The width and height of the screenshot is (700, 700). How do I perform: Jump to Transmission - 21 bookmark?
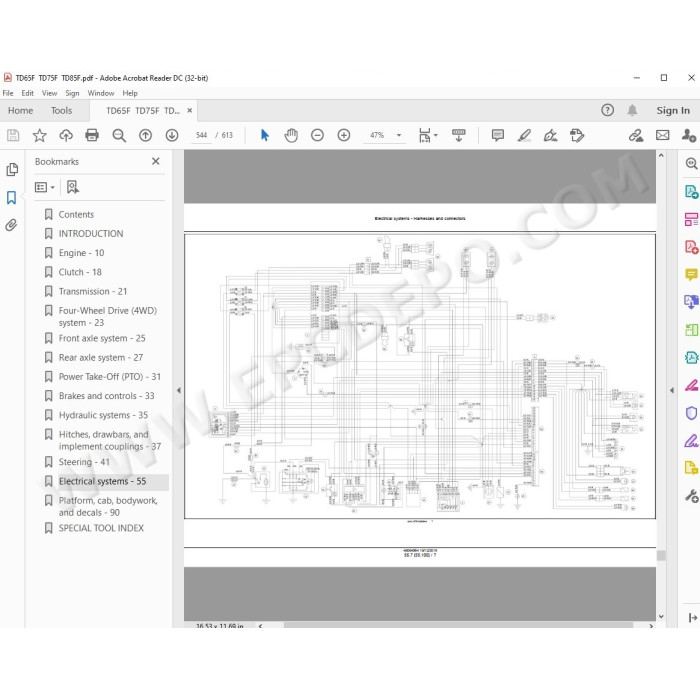coord(93,291)
